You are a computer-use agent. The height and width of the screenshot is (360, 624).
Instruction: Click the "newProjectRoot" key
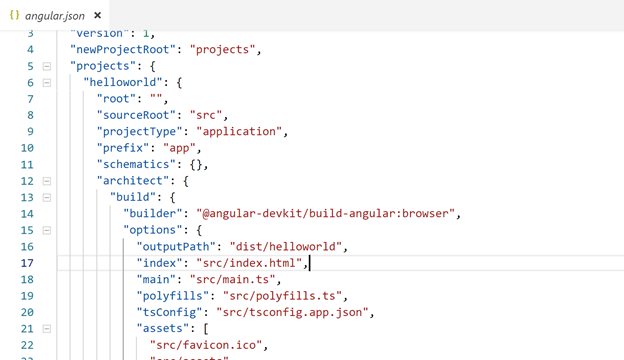[123, 50]
